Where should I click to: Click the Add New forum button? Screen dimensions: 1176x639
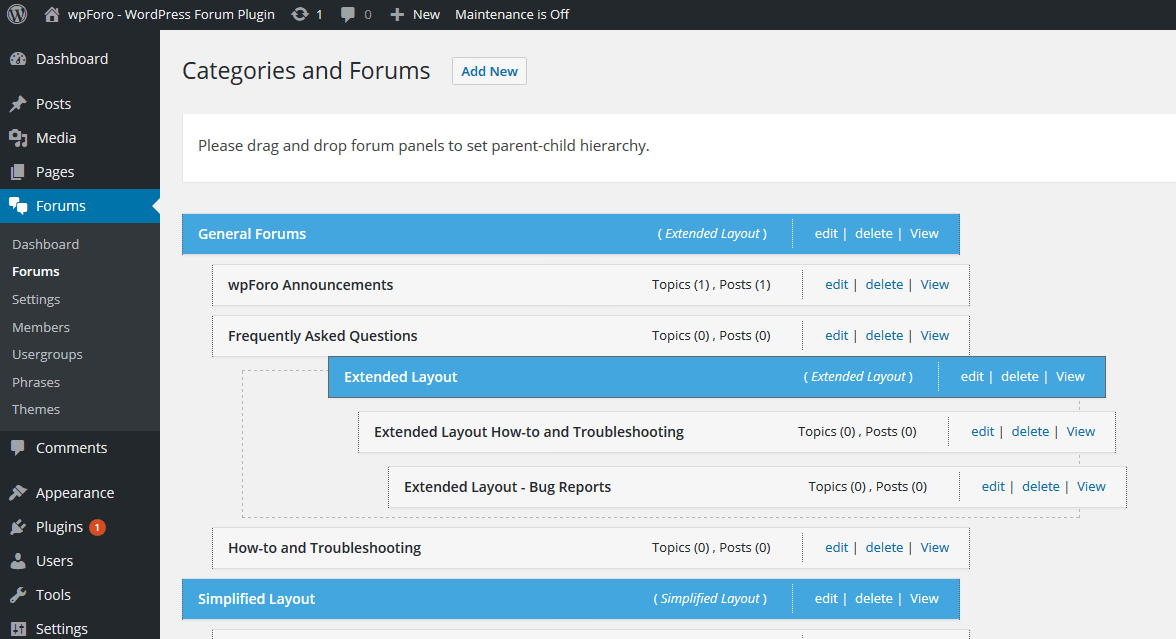(489, 70)
